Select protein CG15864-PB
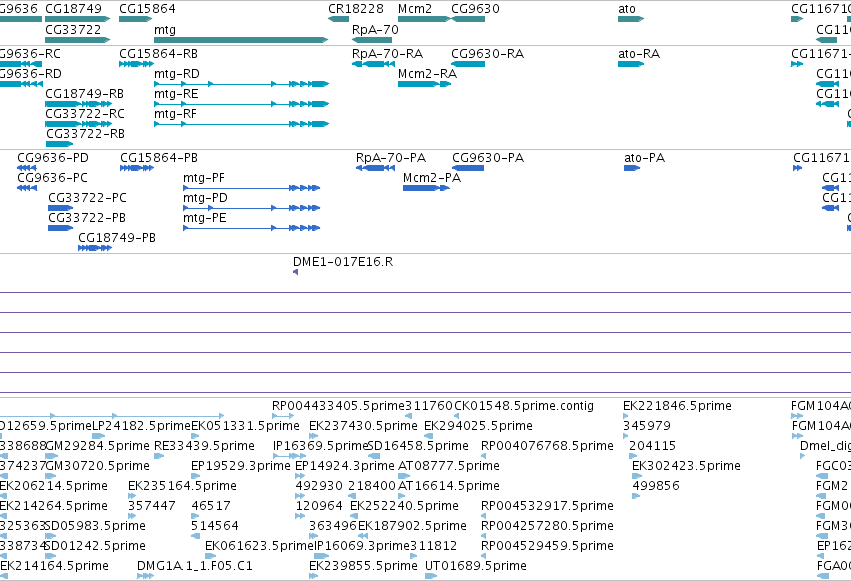This screenshot has width=851, height=581. click(137, 168)
